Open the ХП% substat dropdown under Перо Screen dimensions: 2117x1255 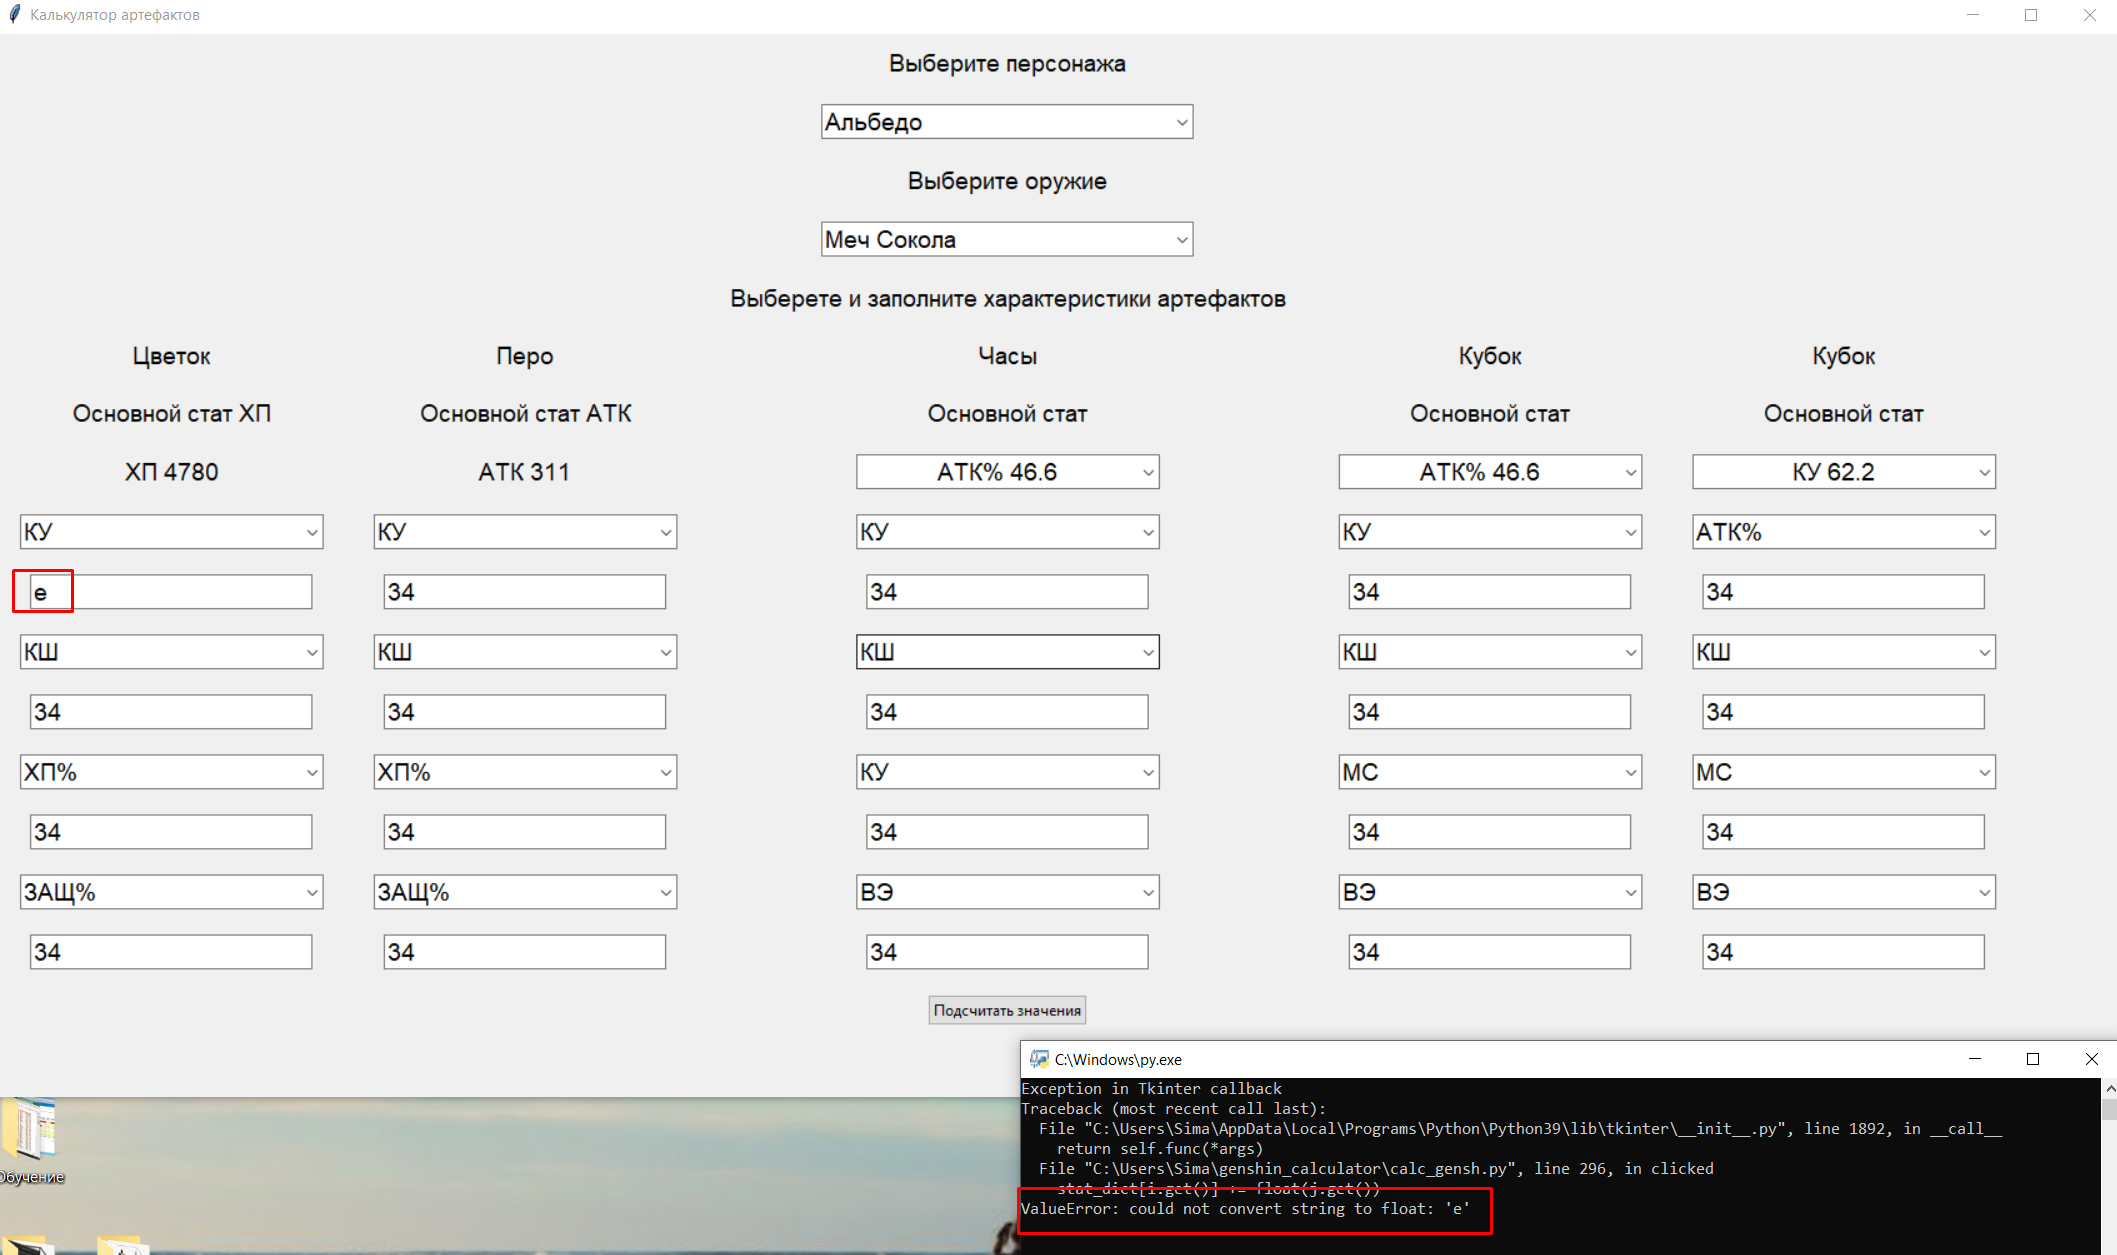click(525, 771)
